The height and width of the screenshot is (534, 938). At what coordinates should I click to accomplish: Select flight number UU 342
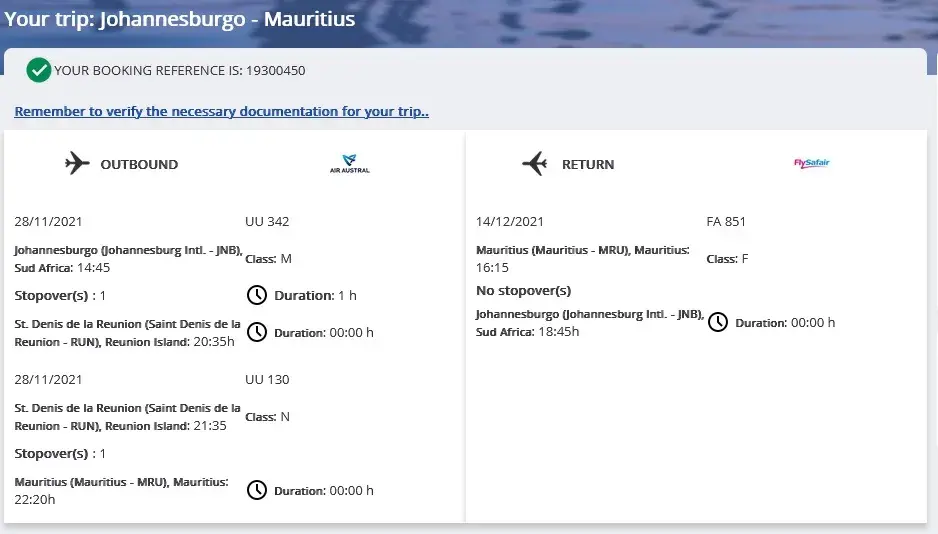tap(267, 221)
